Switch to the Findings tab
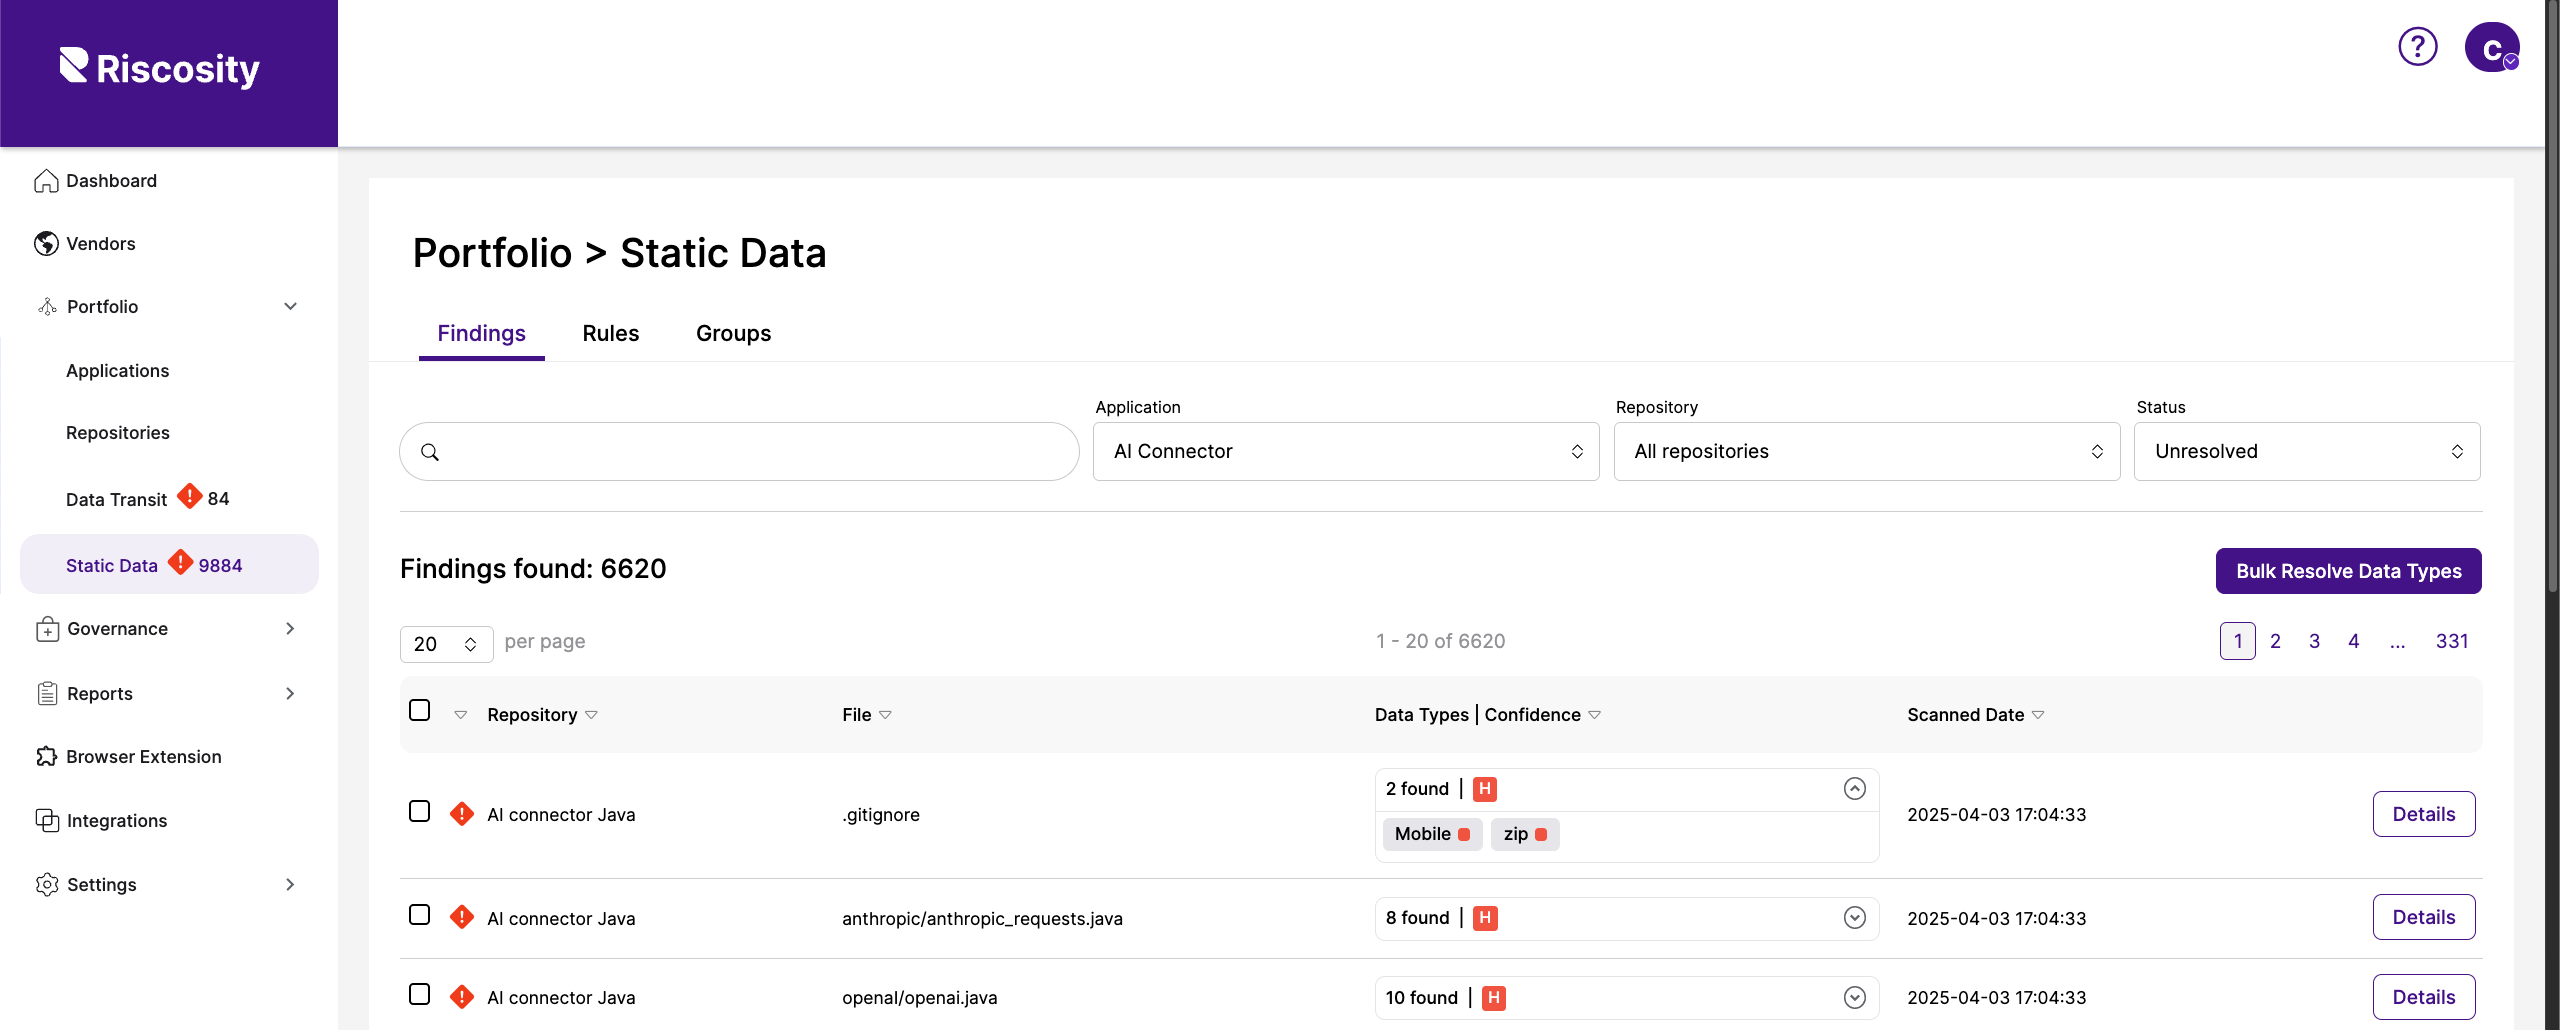Image resolution: width=2560 pixels, height=1030 pixels. tap(481, 334)
